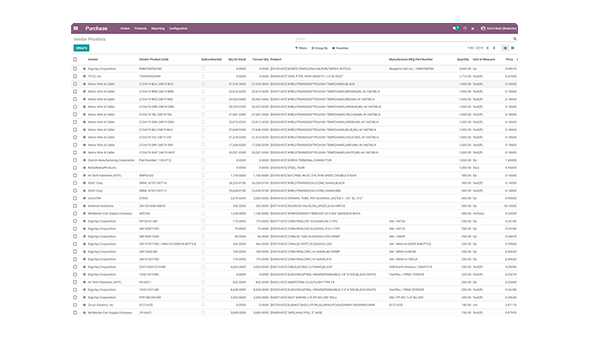Grab the drag handle of Wesco VIOLET wire row
This screenshot has width=590, height=360.
[84, 137]
